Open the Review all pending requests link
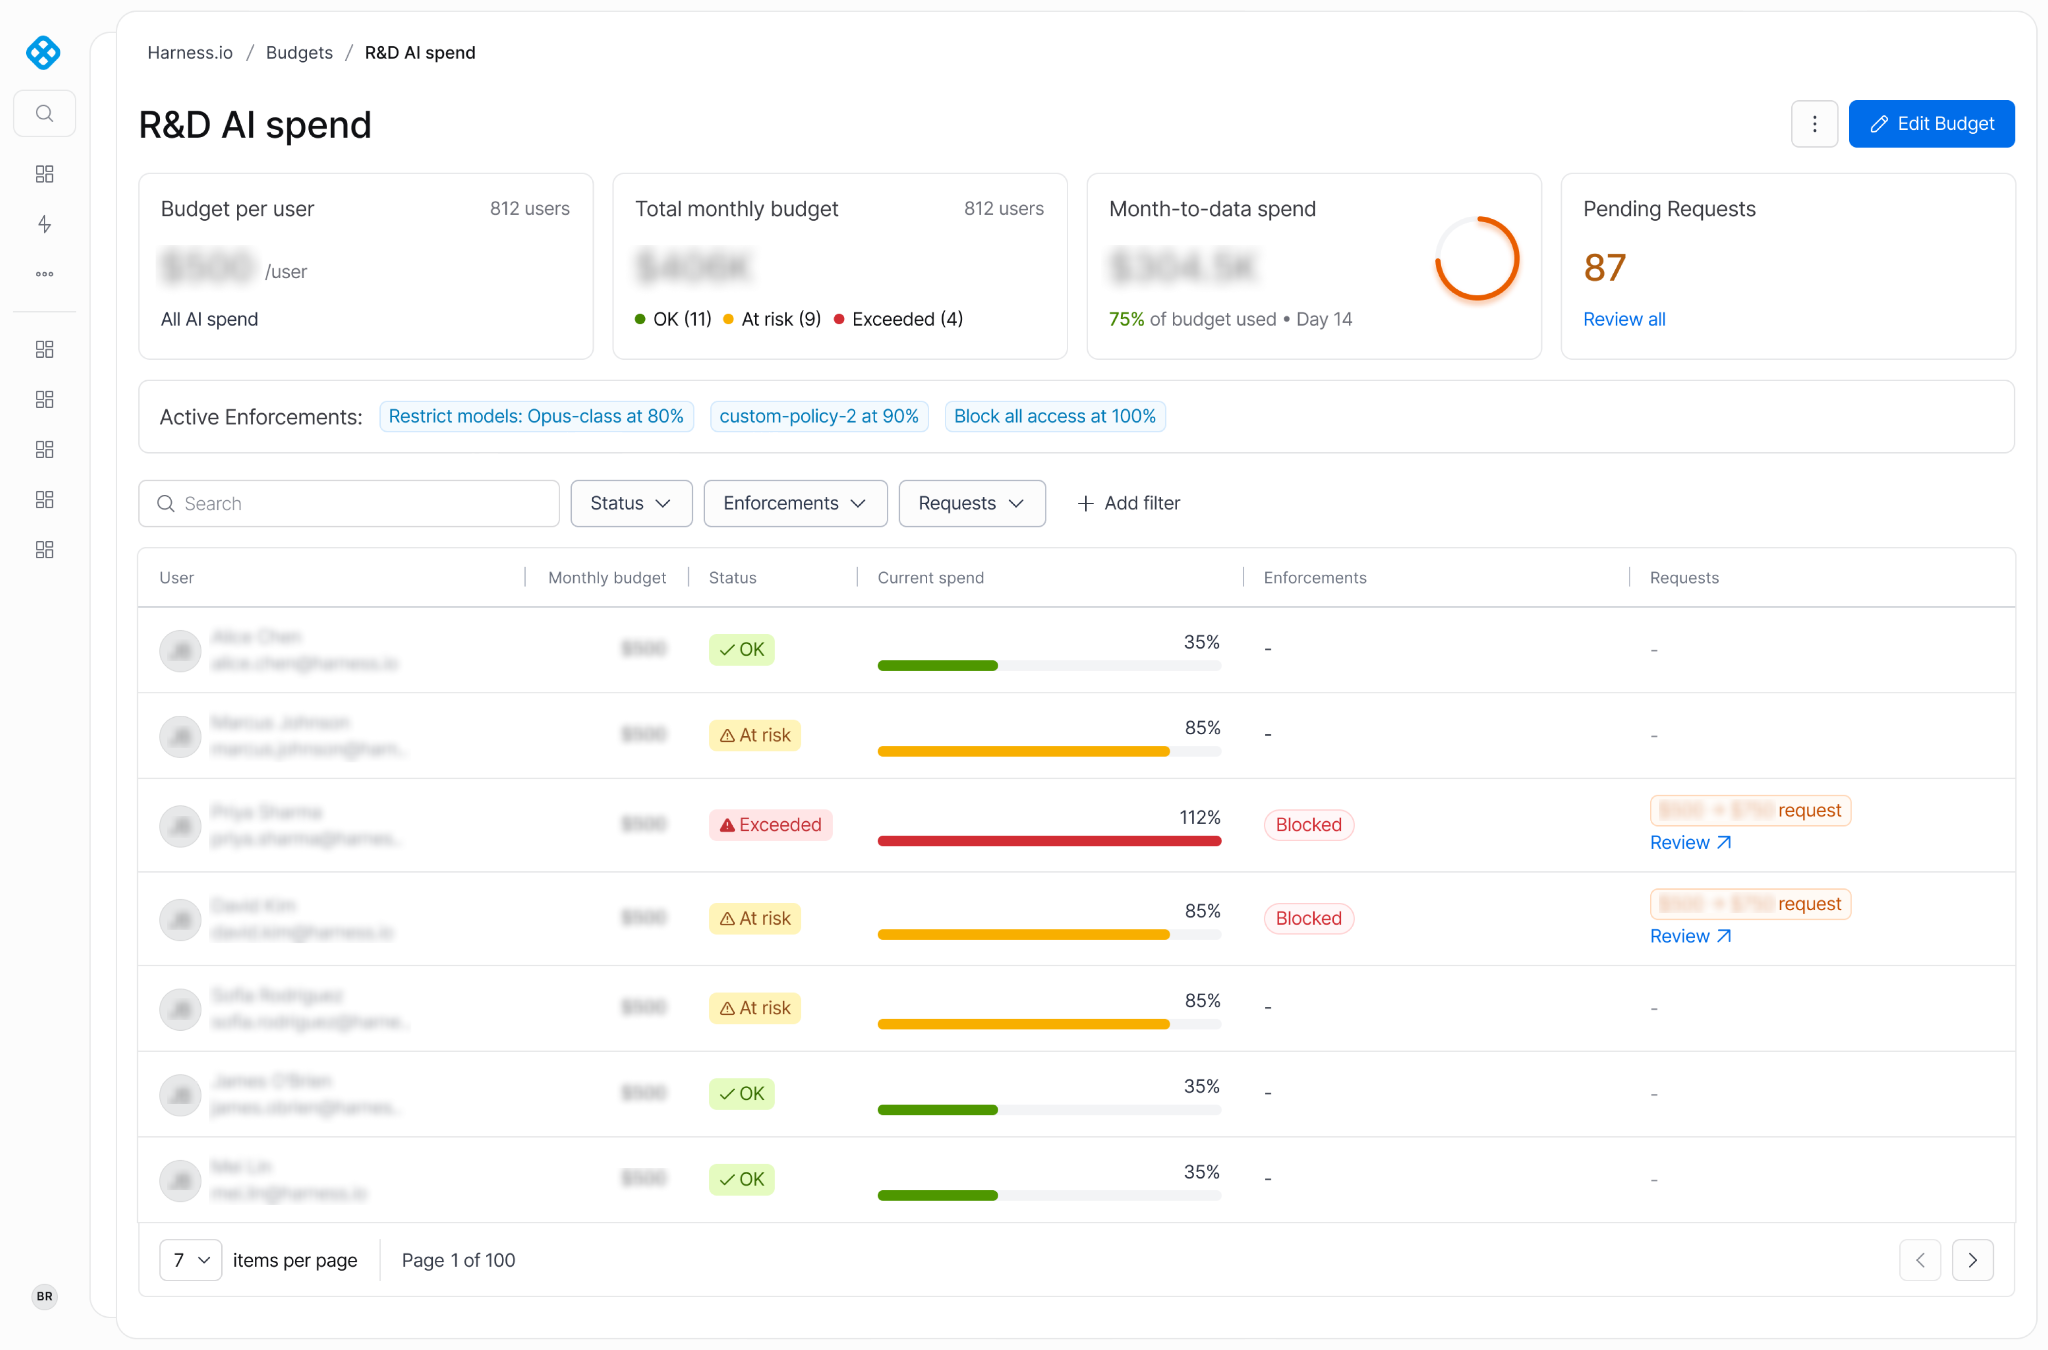 (1624, 319)
